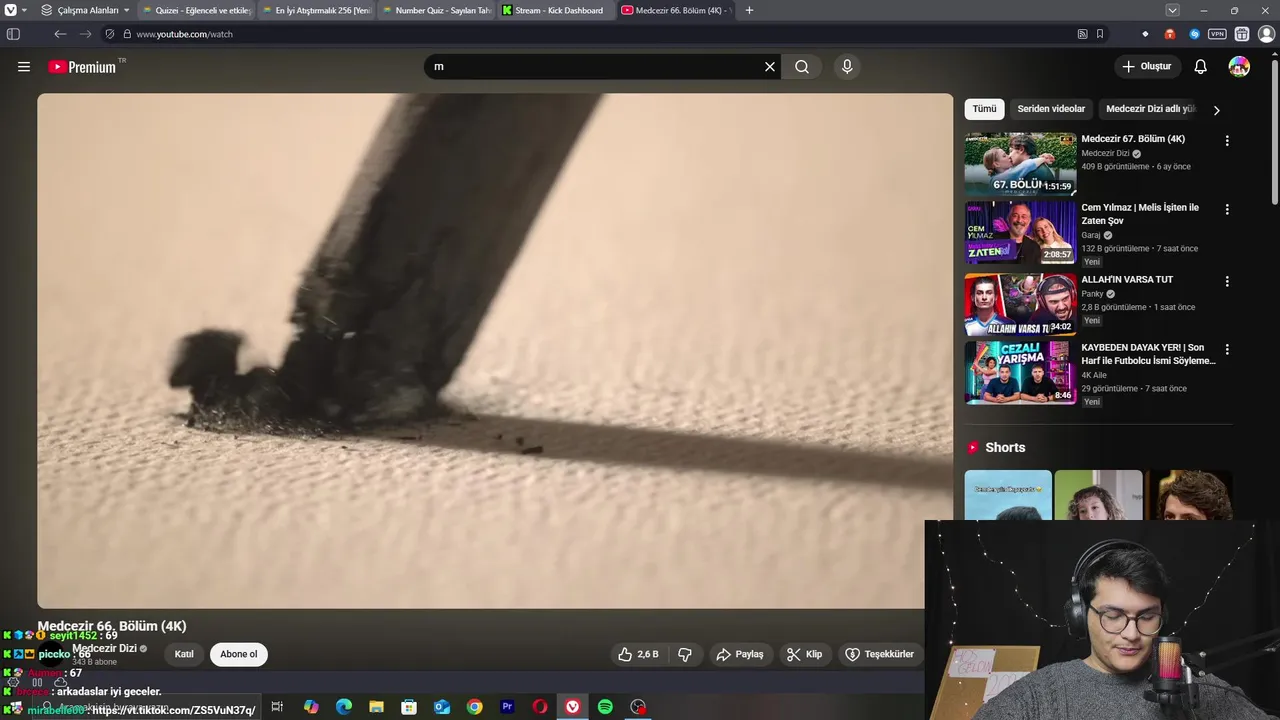Go forward in browser history
The image size is (1280, 720).
tap(85, 34)
